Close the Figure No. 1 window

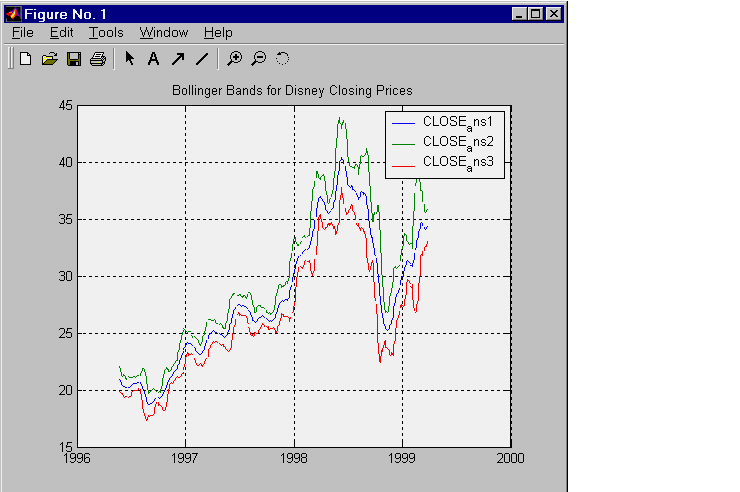coord(554,14)
